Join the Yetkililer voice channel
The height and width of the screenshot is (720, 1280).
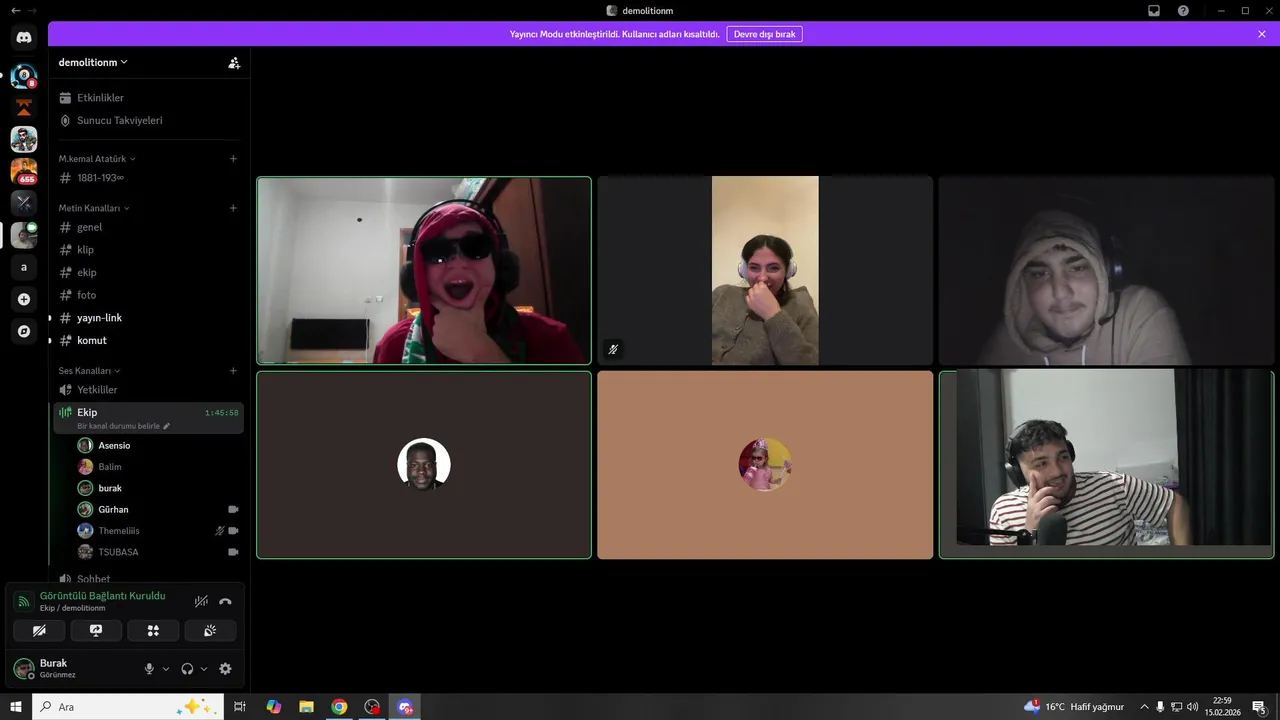148,389
